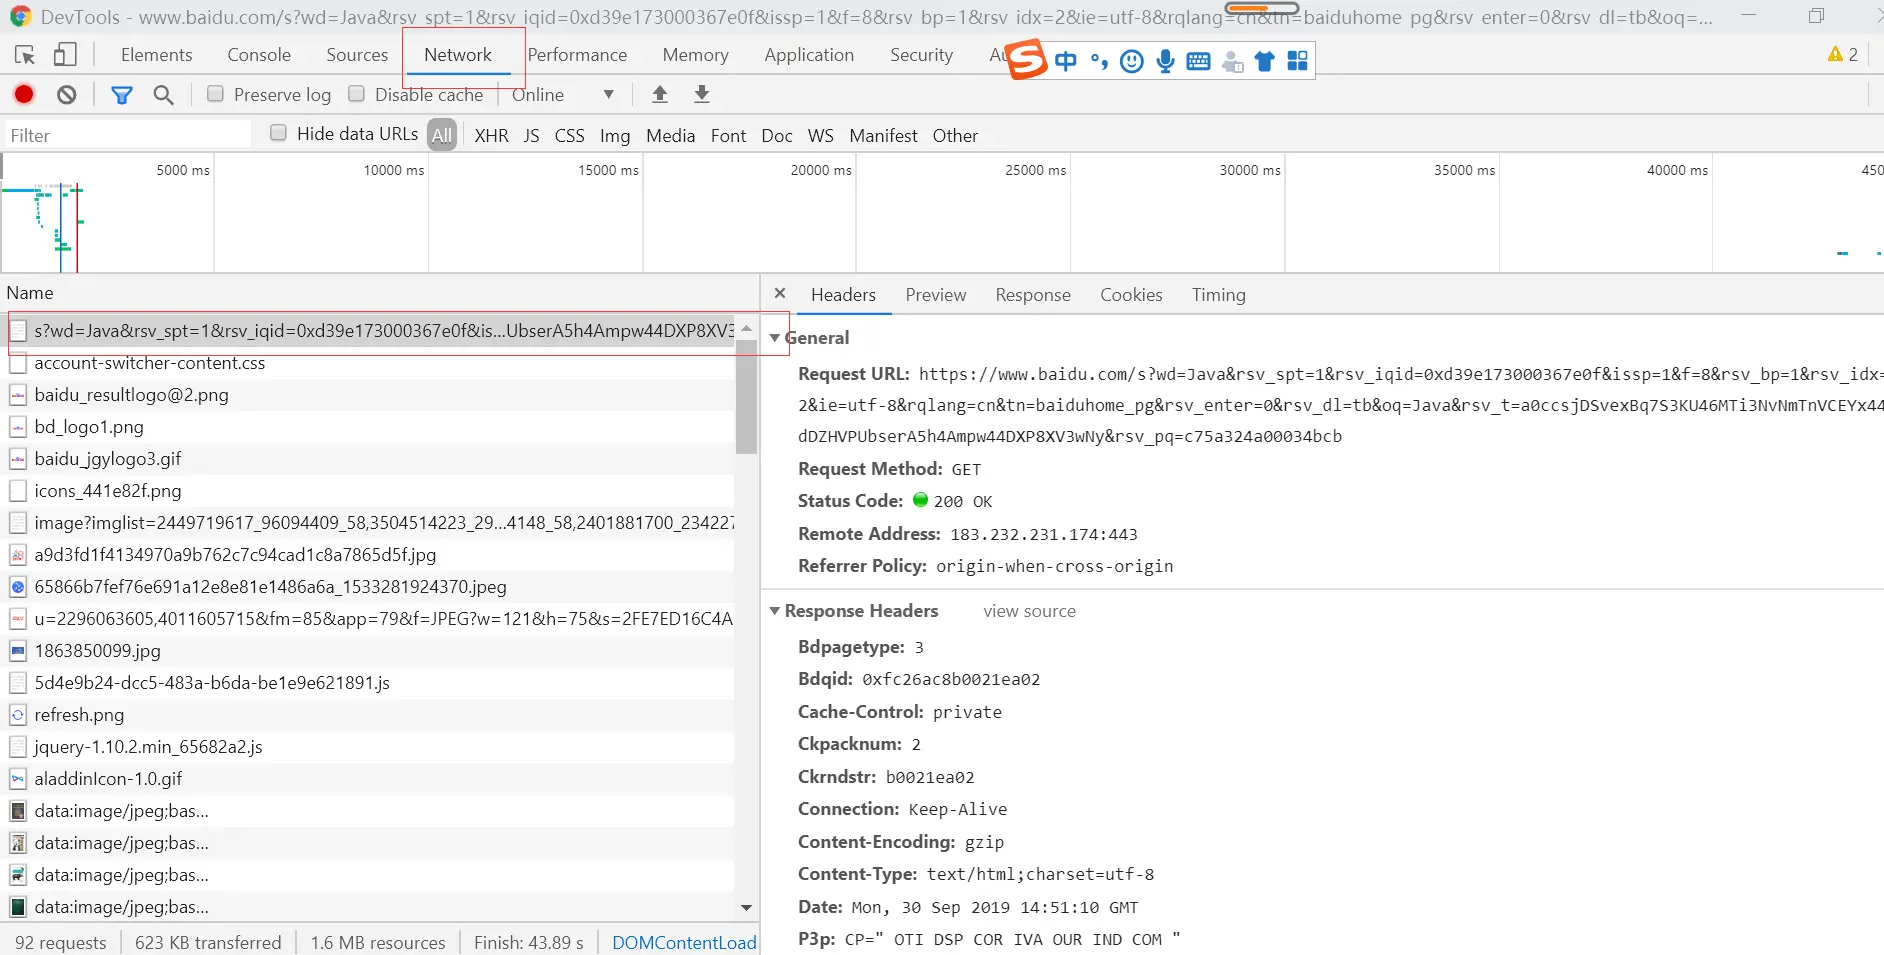Open Sogou account user icon

[1232, 62]
